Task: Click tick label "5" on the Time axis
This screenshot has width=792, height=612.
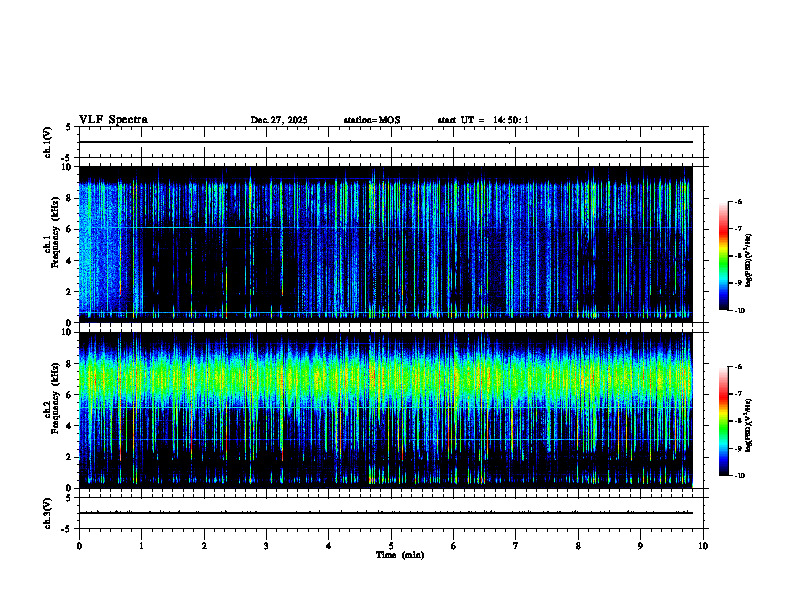Action: pos(391,546)
